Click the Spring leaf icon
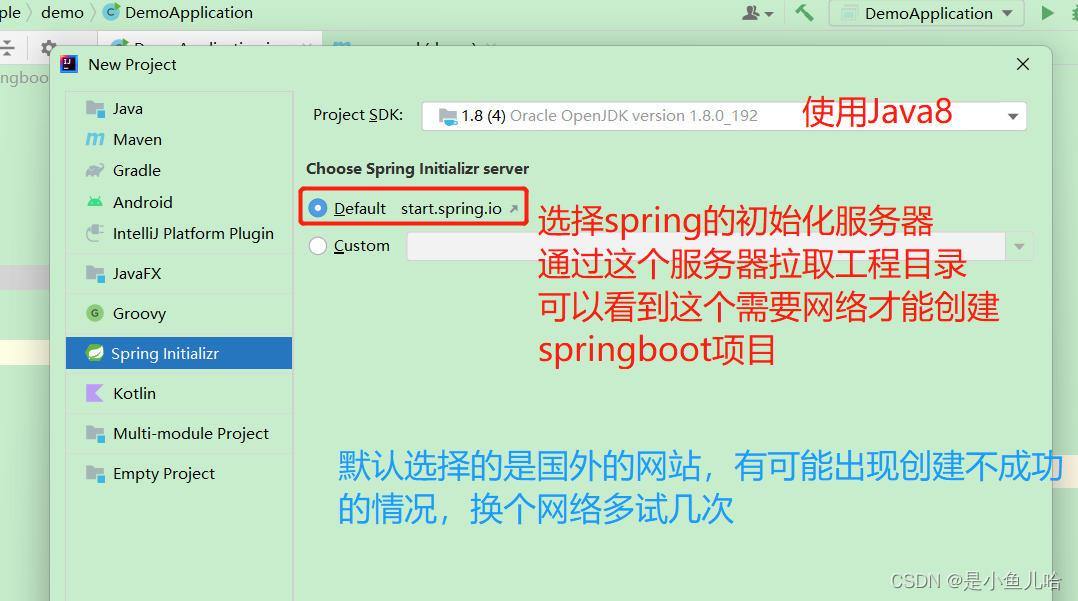 tap(94, 353)
